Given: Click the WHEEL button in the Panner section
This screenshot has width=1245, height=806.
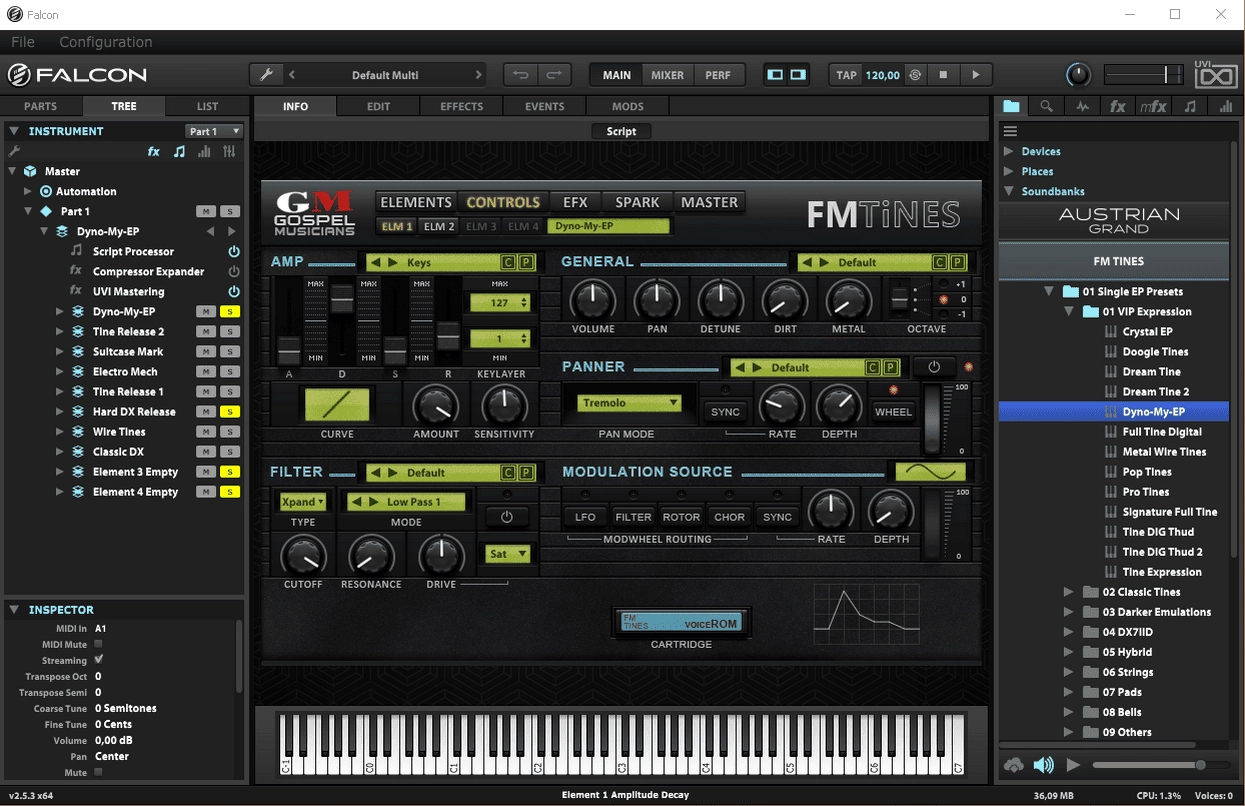Looking at the screenshot, I should (893, 412).
